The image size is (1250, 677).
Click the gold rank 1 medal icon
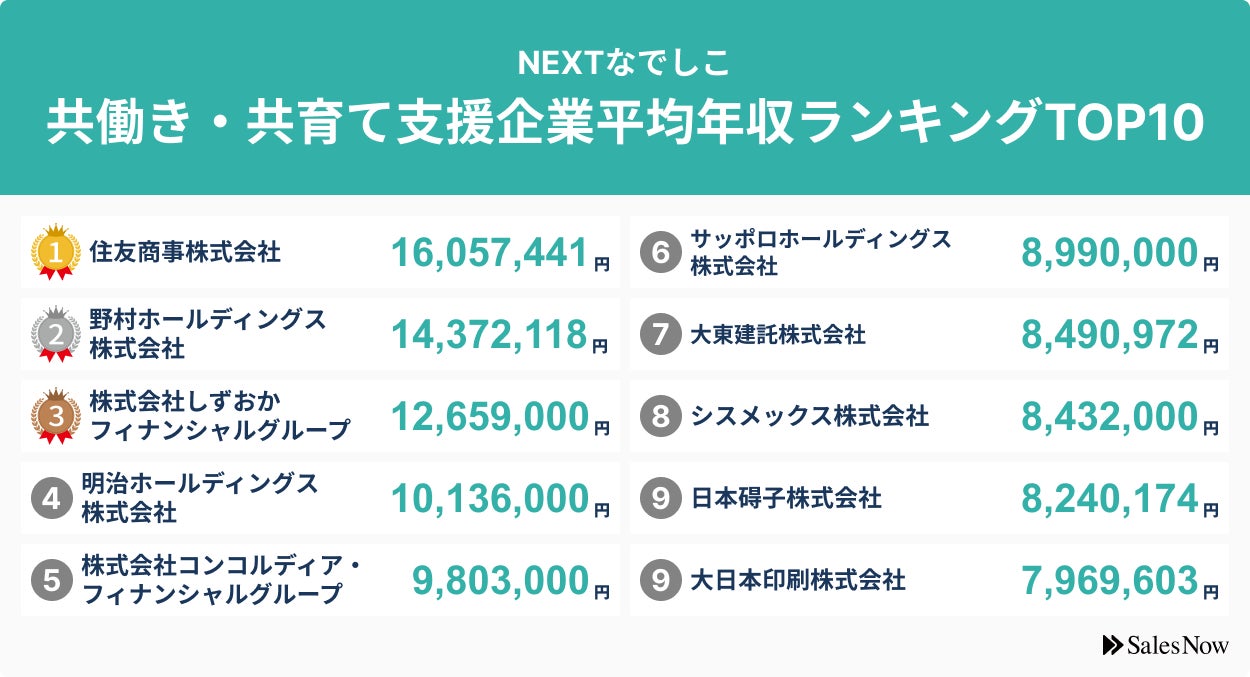point(56,252)
